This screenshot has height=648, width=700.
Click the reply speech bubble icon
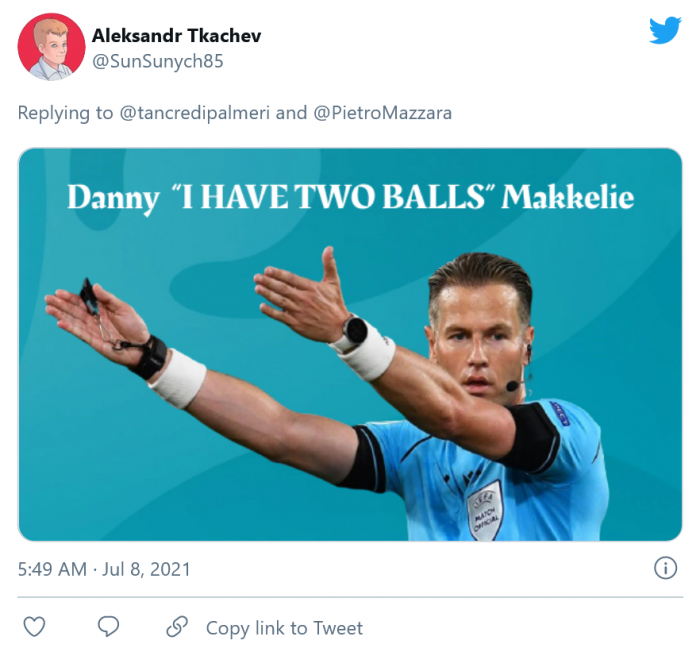[x=108, y=627]
